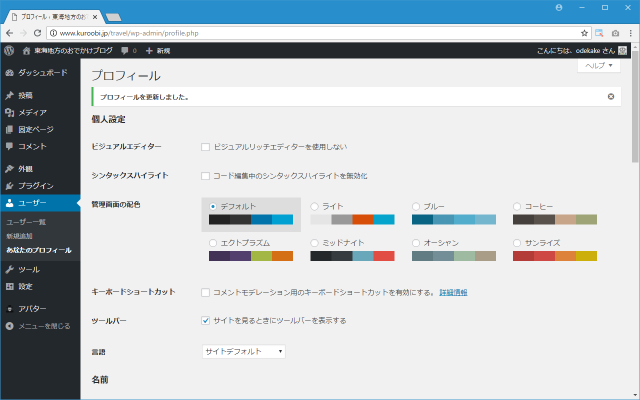Uncheck サイトを見るときにツールバーを表示する

pyautogui.click(x=205, y=321)
